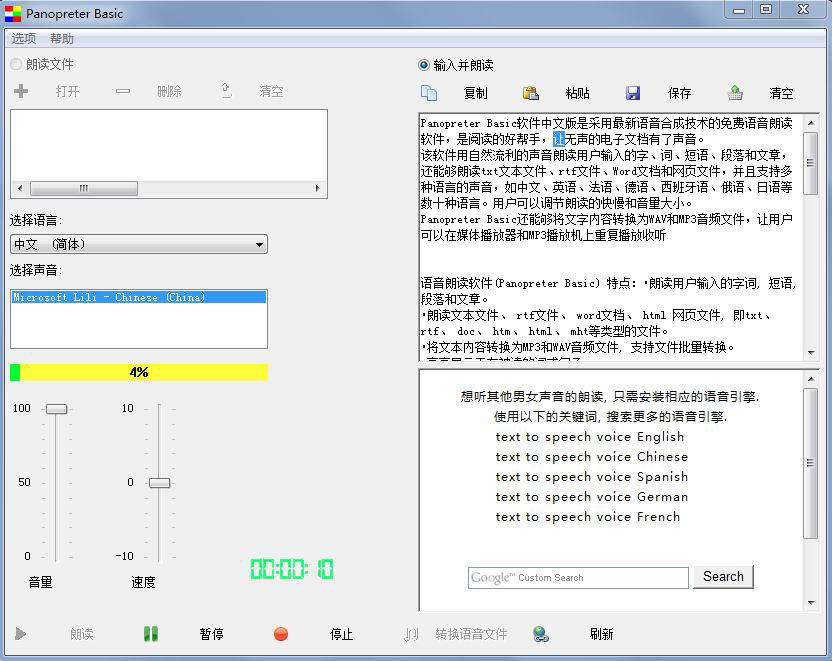Click the file list left scroll arrow

20,188
